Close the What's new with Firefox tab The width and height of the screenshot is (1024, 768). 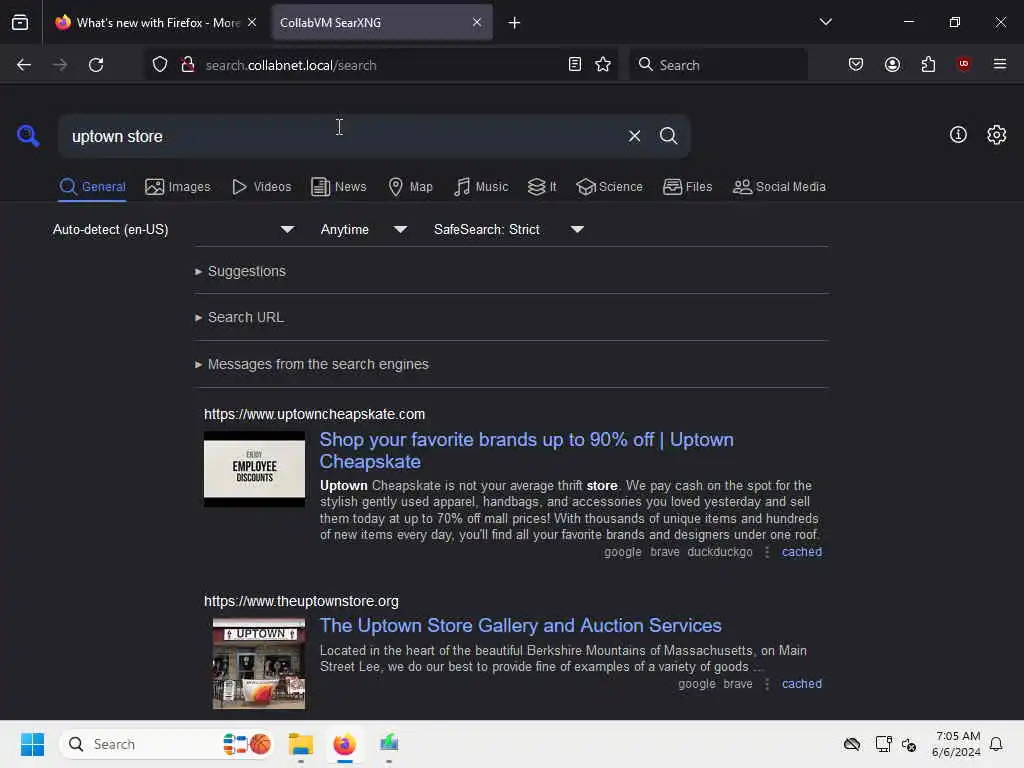click(x=252, y=22)
